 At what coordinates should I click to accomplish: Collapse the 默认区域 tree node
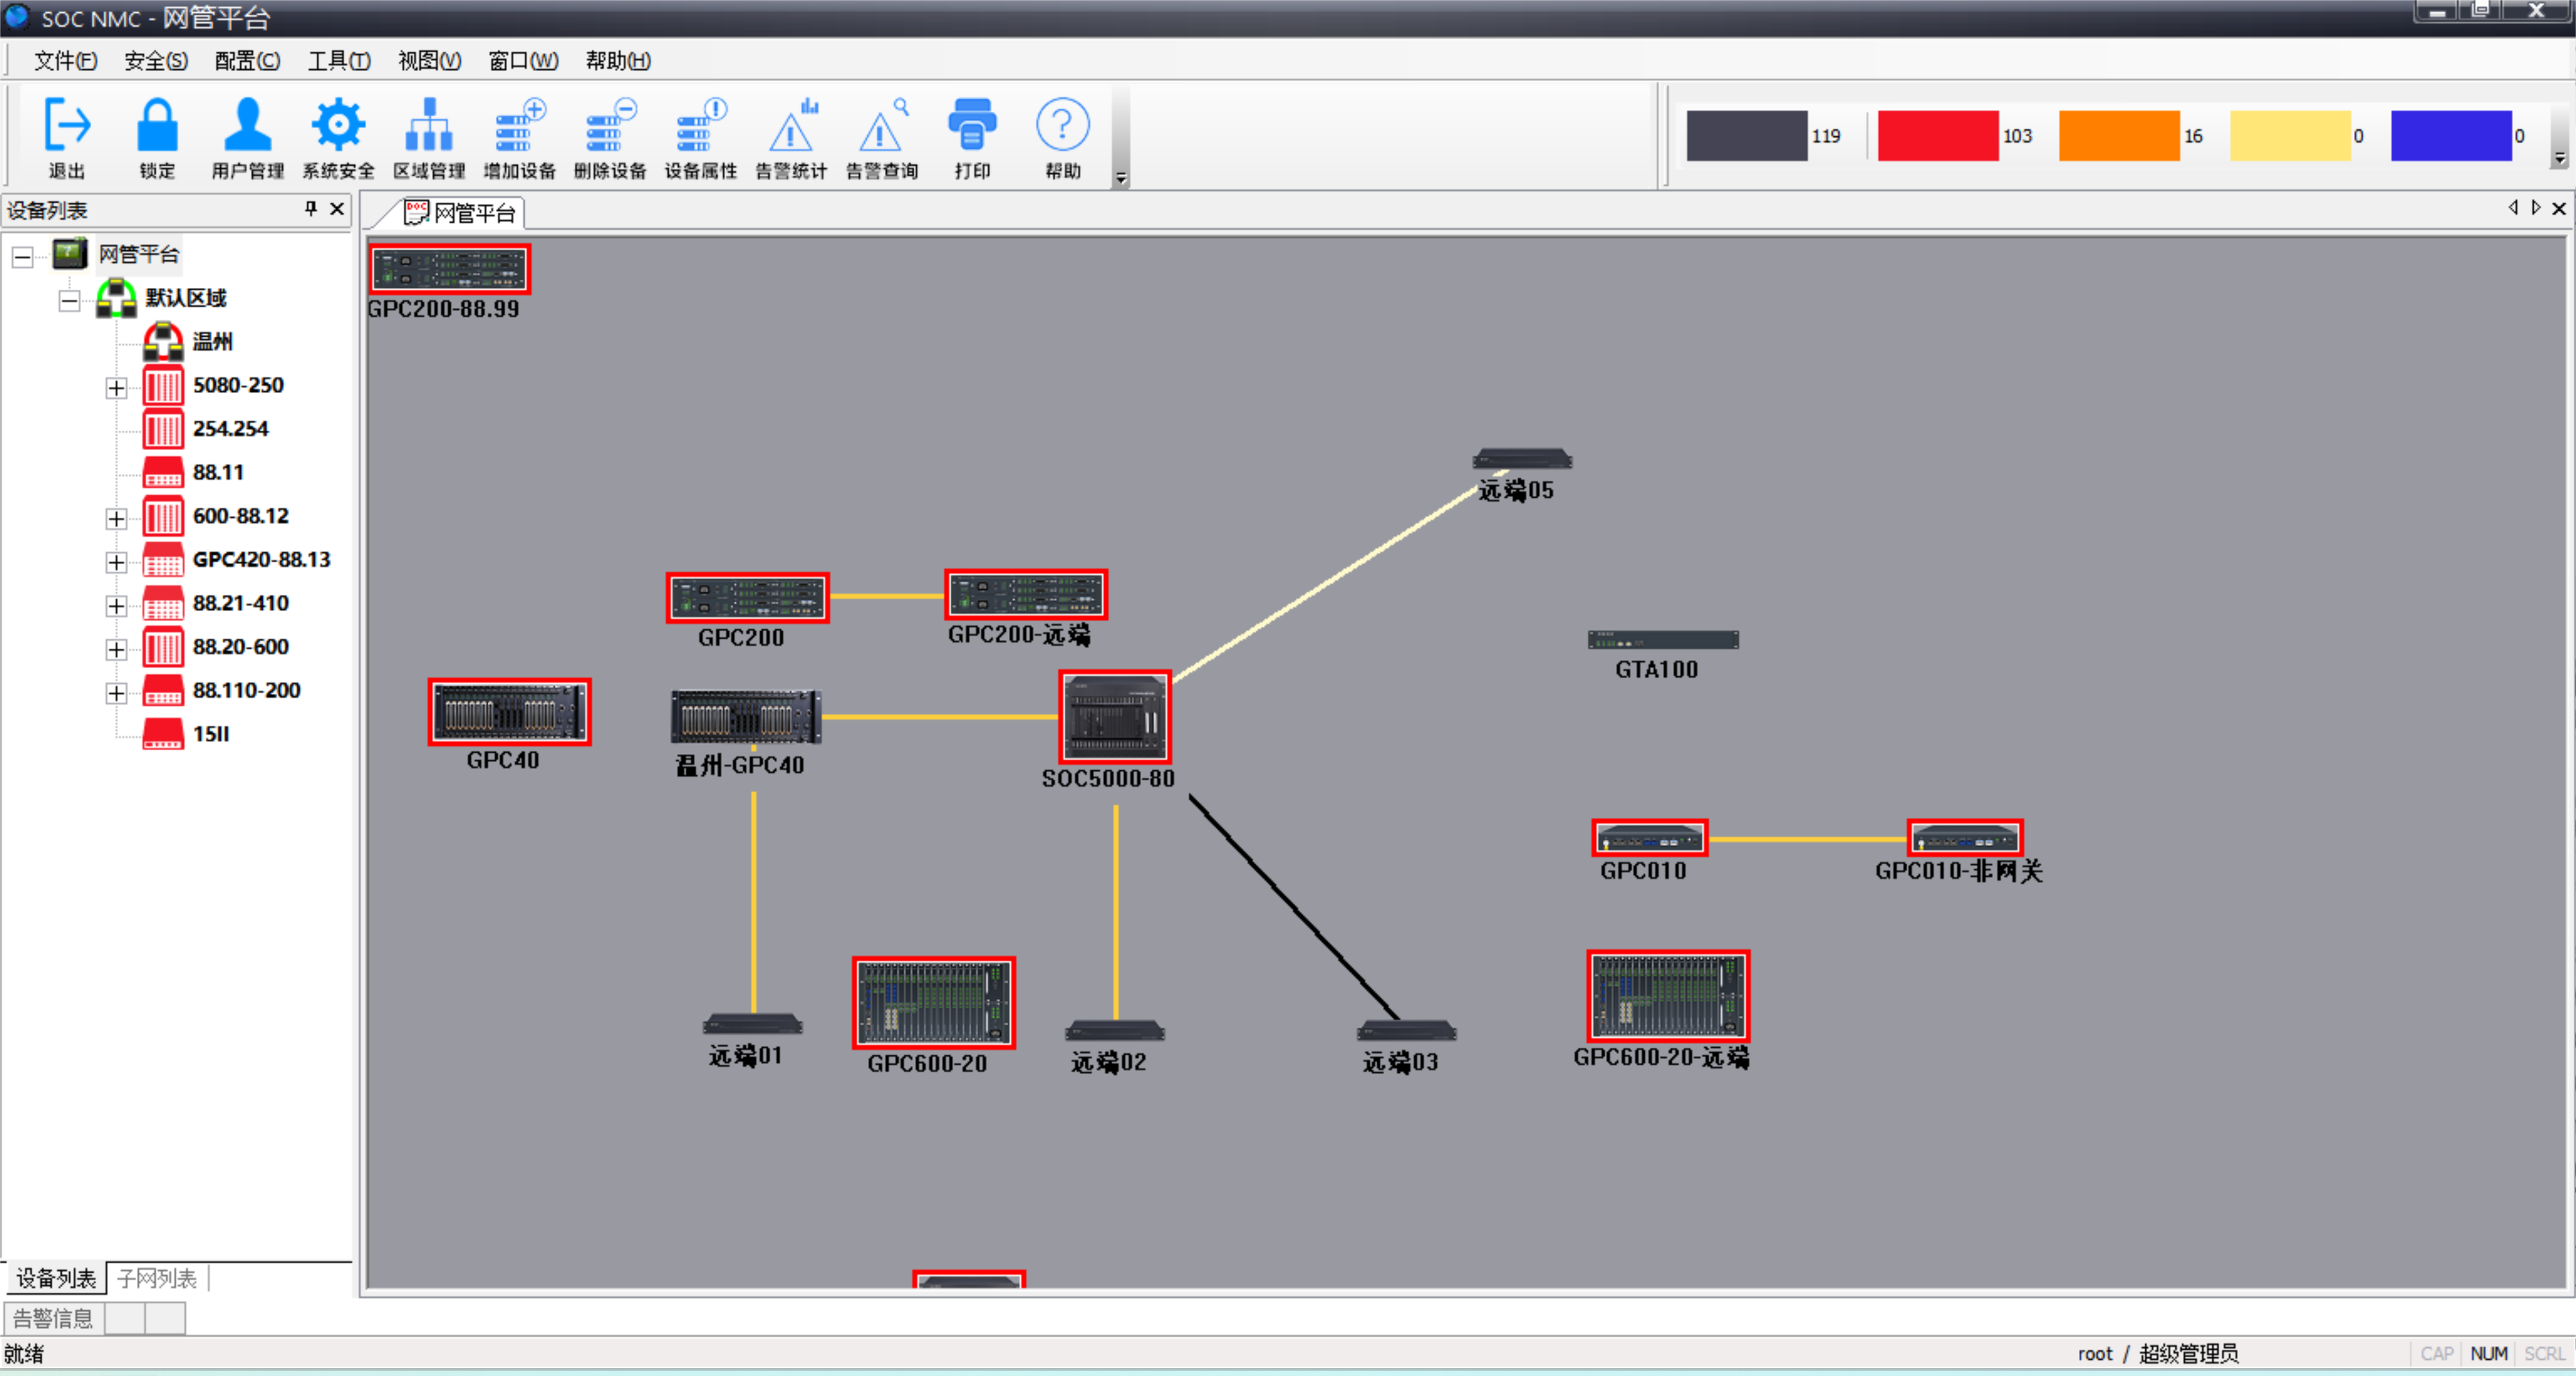[x=69, y=300]
